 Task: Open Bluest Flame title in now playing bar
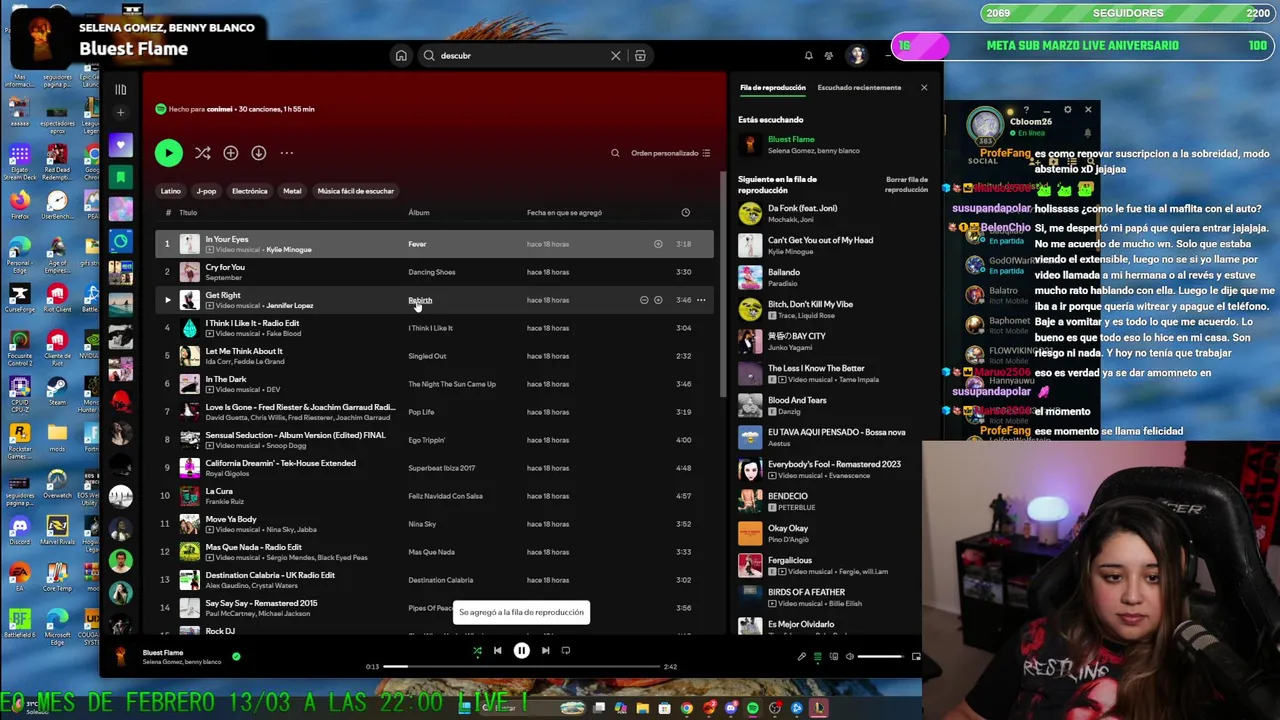(x=163, y=653)
